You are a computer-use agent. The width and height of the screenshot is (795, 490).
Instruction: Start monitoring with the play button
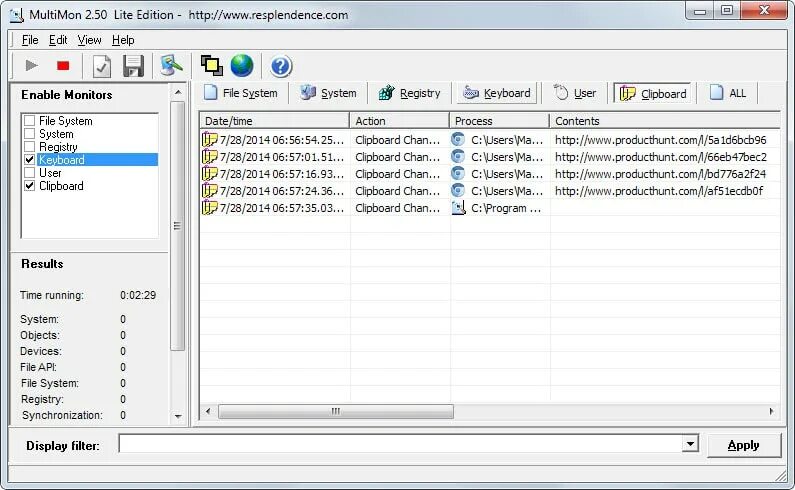31,65
